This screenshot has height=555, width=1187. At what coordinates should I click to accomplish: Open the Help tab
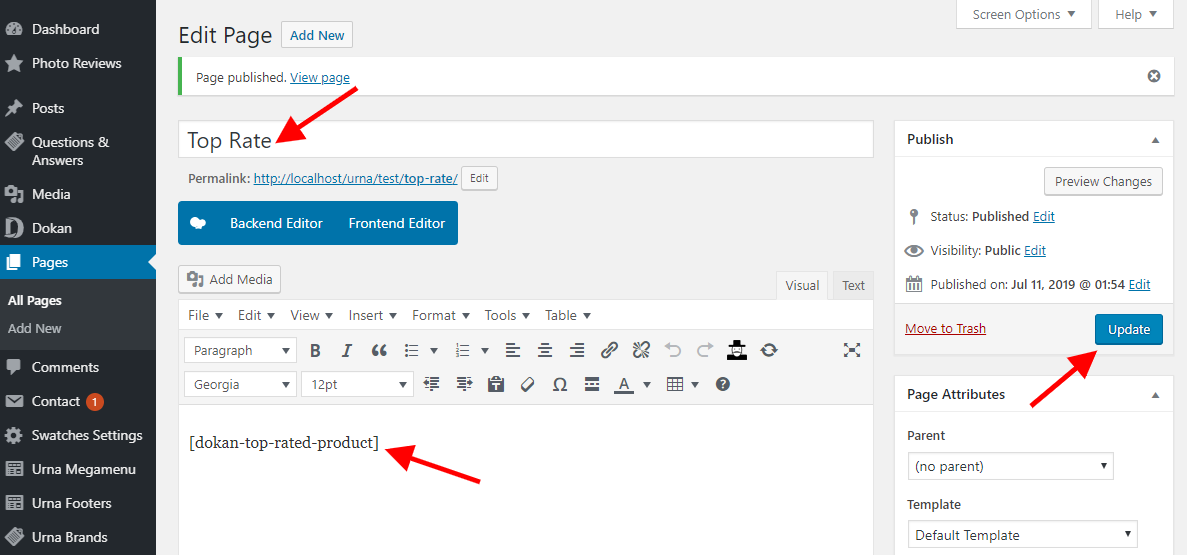pos(1137,14)
